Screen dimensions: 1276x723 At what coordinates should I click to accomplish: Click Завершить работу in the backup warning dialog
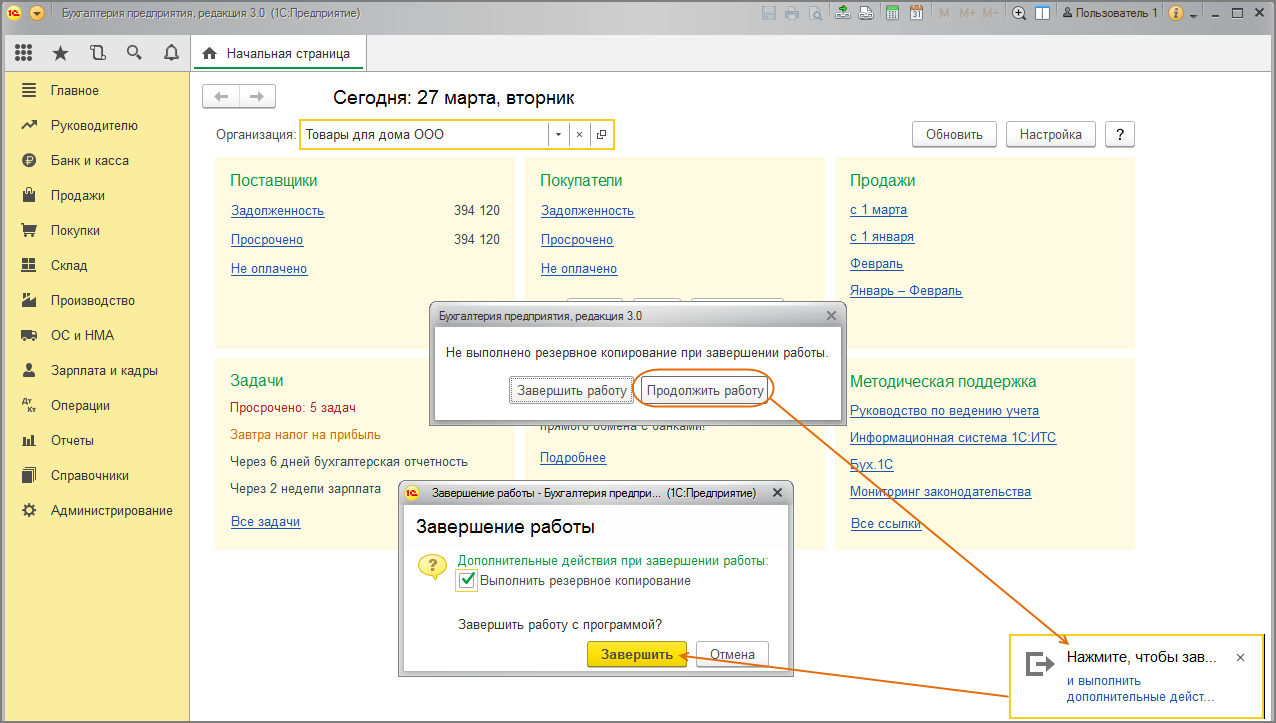(x=571, y=390)
